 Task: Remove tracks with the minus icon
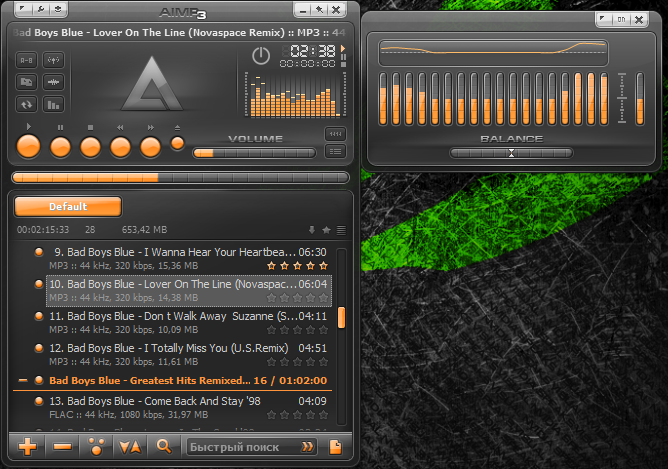tap(62, 447)
